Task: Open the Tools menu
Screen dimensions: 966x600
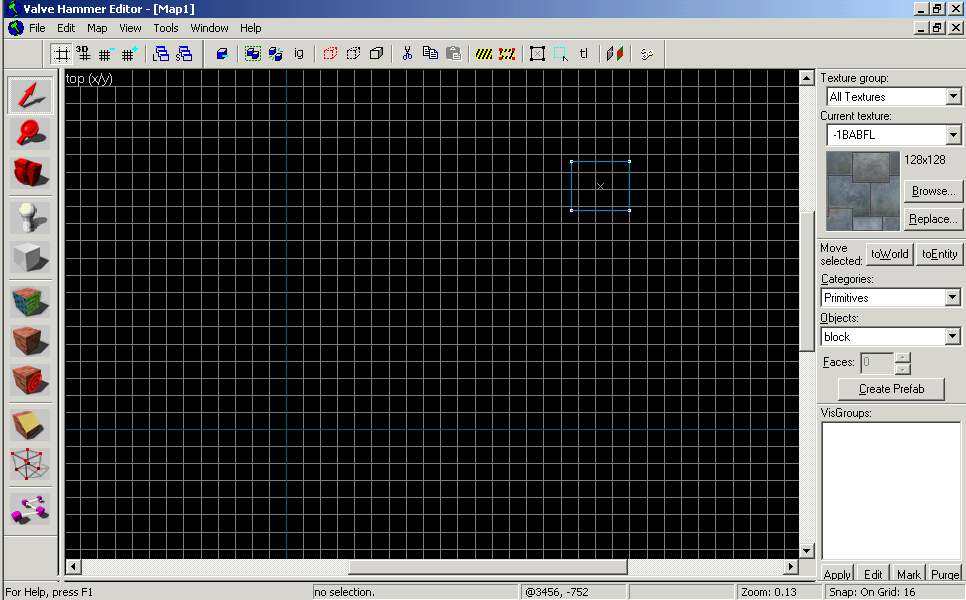Action: (x=166, y=28)
